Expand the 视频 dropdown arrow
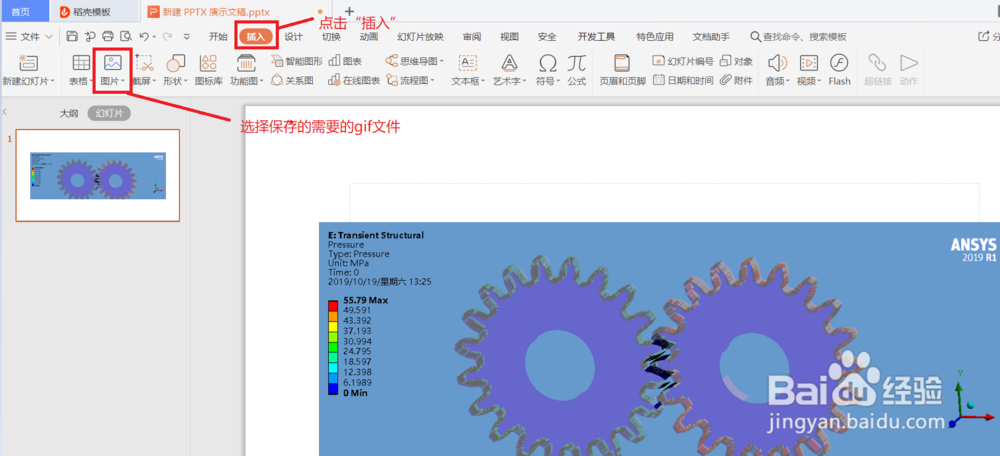This screenshot has height=456, width=1000. [x=820, y=82]
